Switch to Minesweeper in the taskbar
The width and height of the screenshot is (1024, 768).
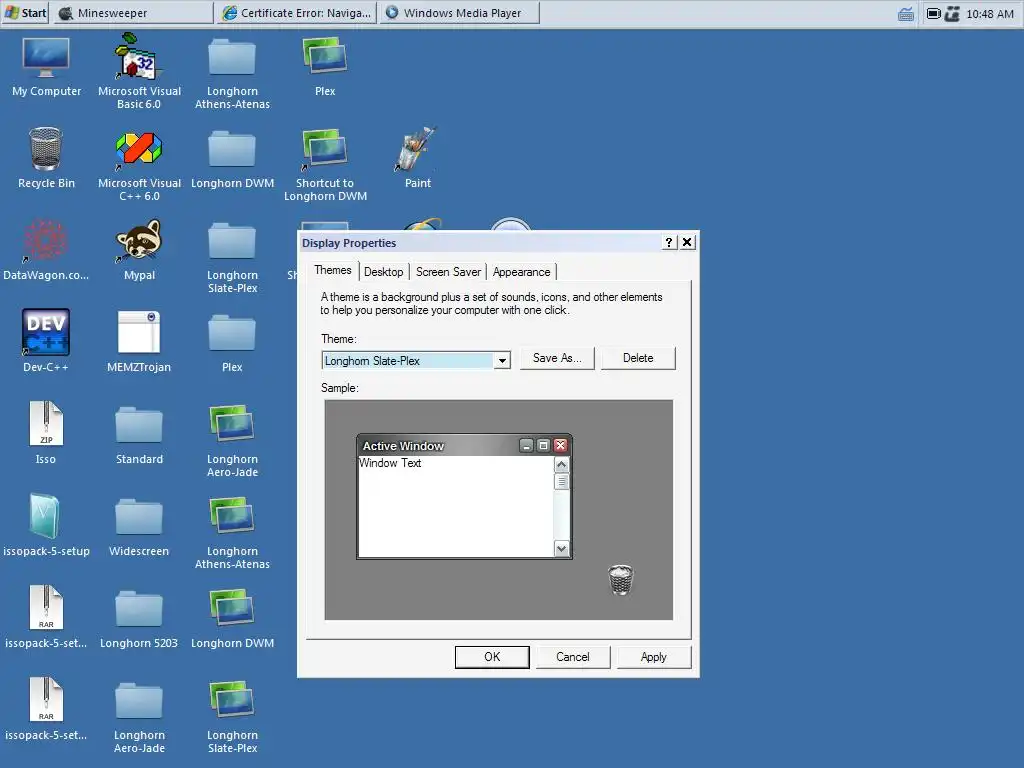133,12
